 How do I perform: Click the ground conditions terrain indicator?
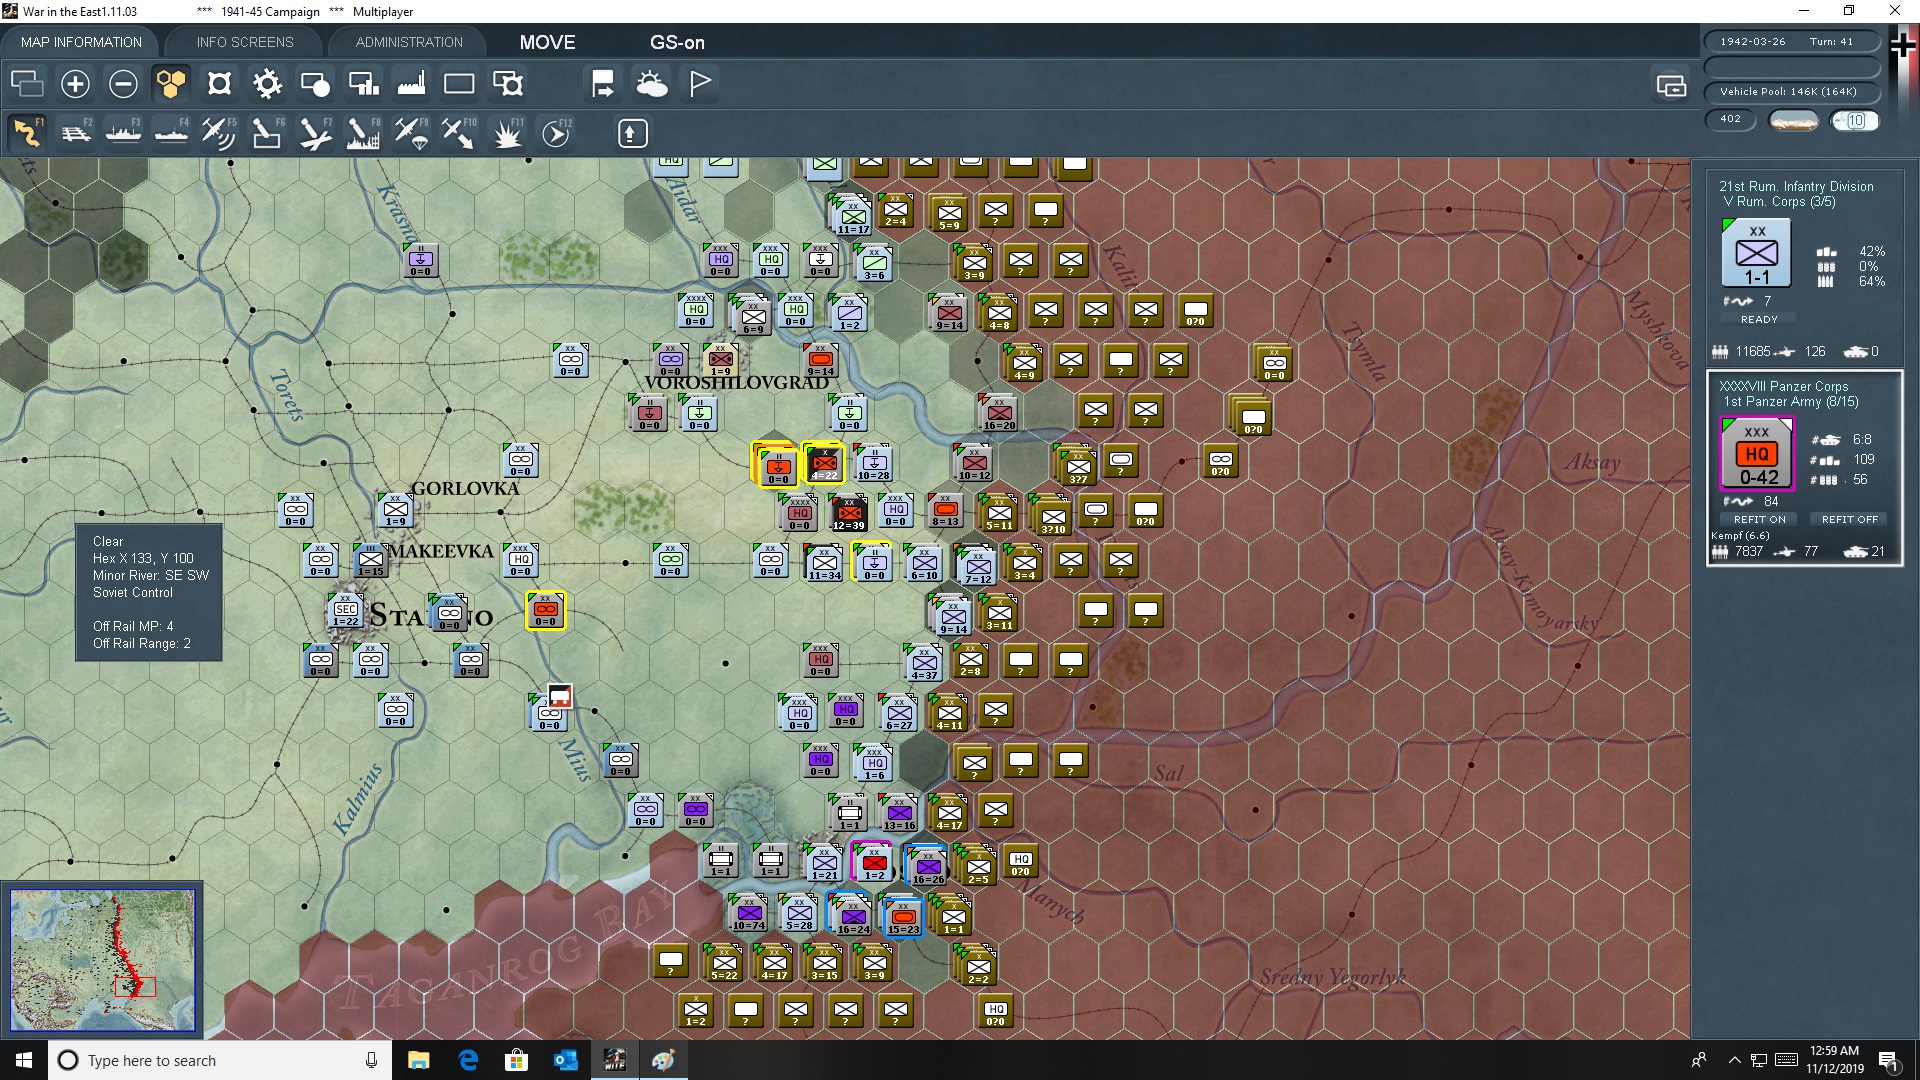[x=1793, y=121]
